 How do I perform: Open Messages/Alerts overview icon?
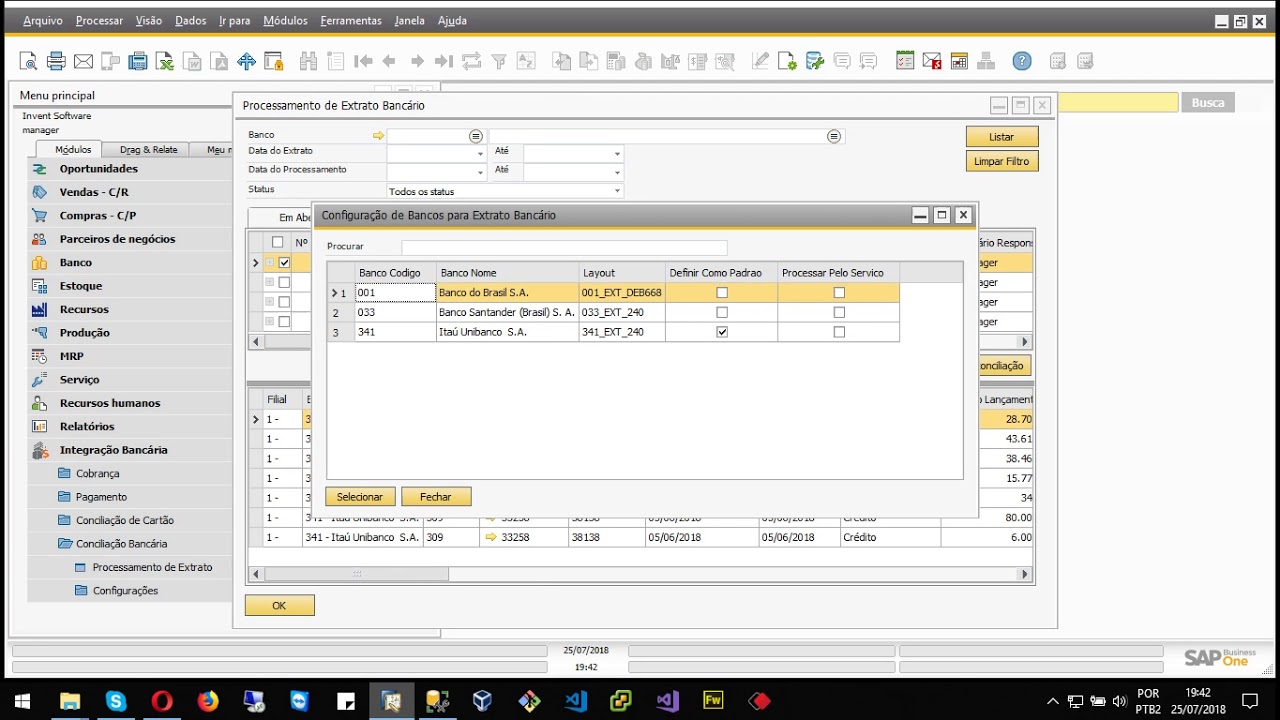pyautogui.click(x=932, y=61)
